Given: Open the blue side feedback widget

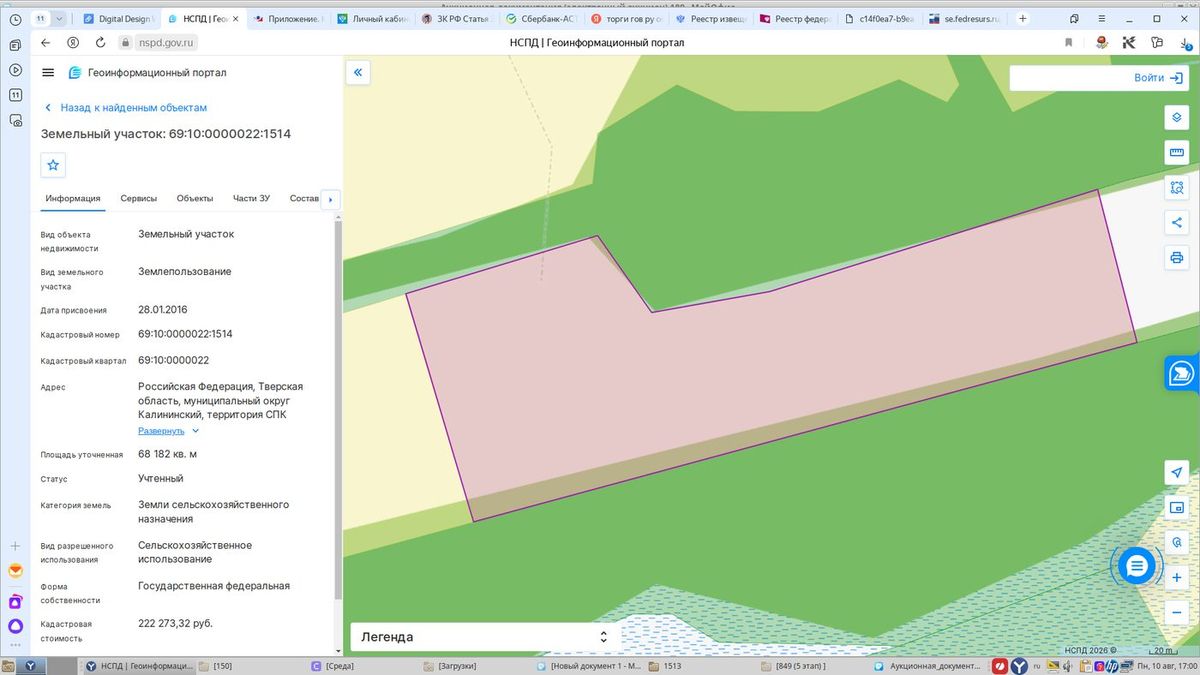Looking at the screenshot, I should pyautogui.click(x=1182, y=373).
